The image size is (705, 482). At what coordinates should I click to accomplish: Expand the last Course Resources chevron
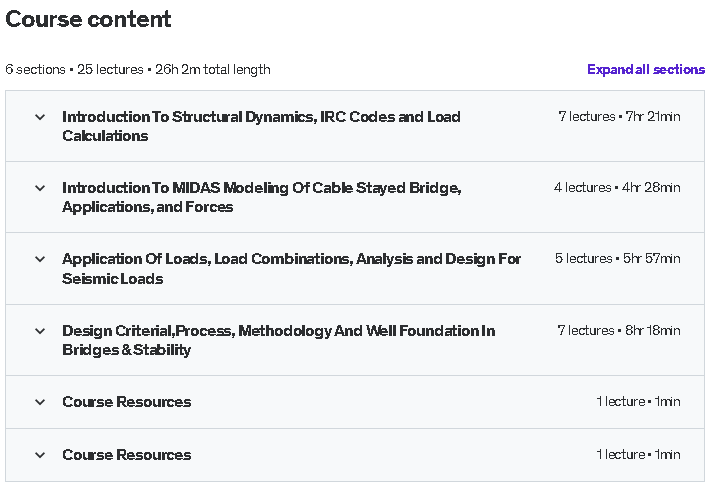click(40, 455)
